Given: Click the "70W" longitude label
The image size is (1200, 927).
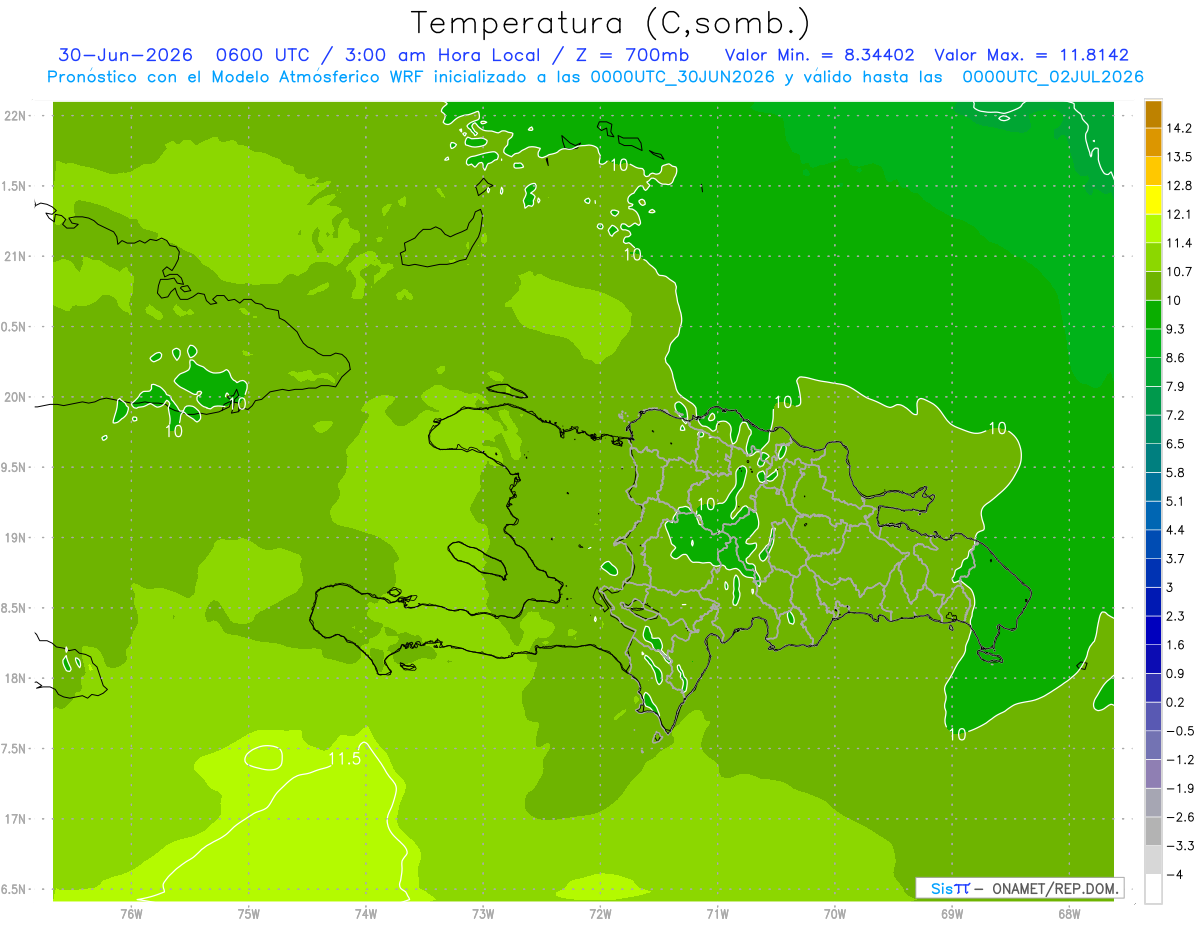Looking at the screenshot, I should [x=835, y=913].
